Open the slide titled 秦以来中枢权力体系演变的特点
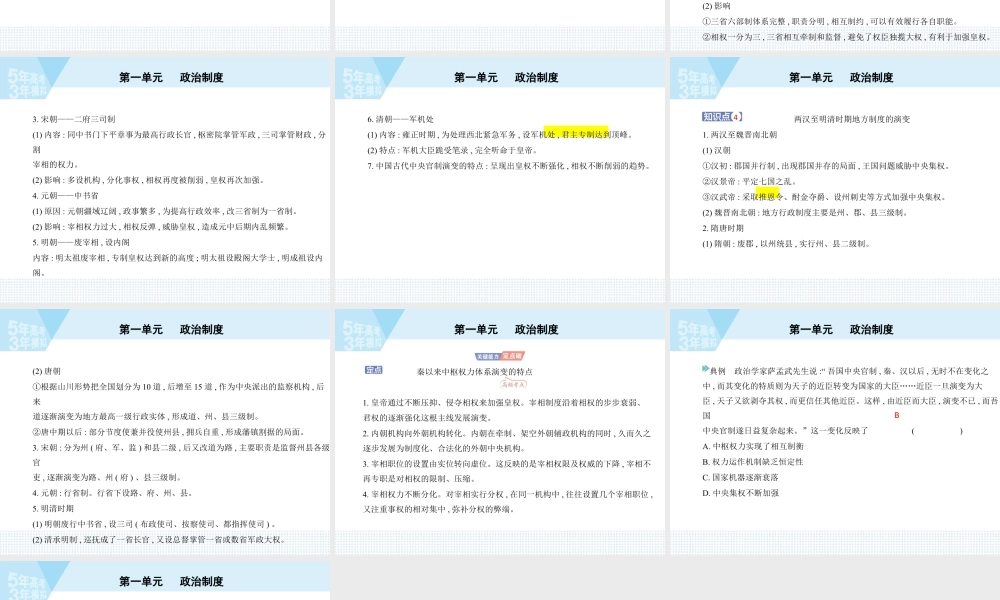The height and width of the screenshot is (600, 1000). (x=500, y=431)
